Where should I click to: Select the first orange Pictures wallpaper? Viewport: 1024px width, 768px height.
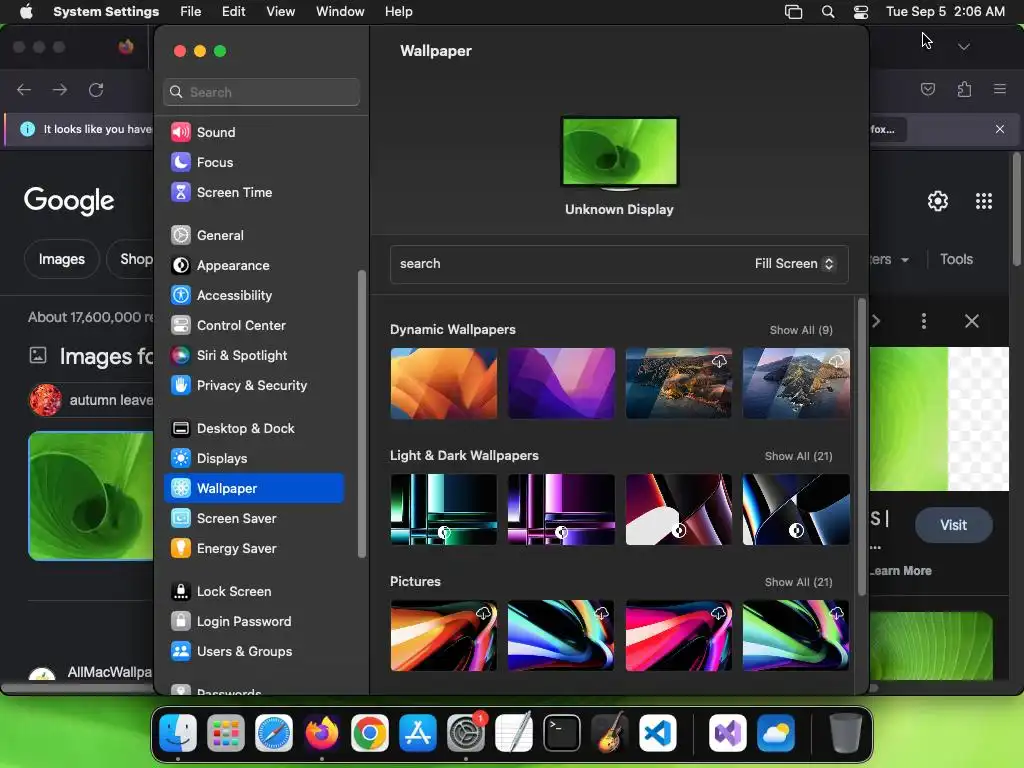(443, 635)
